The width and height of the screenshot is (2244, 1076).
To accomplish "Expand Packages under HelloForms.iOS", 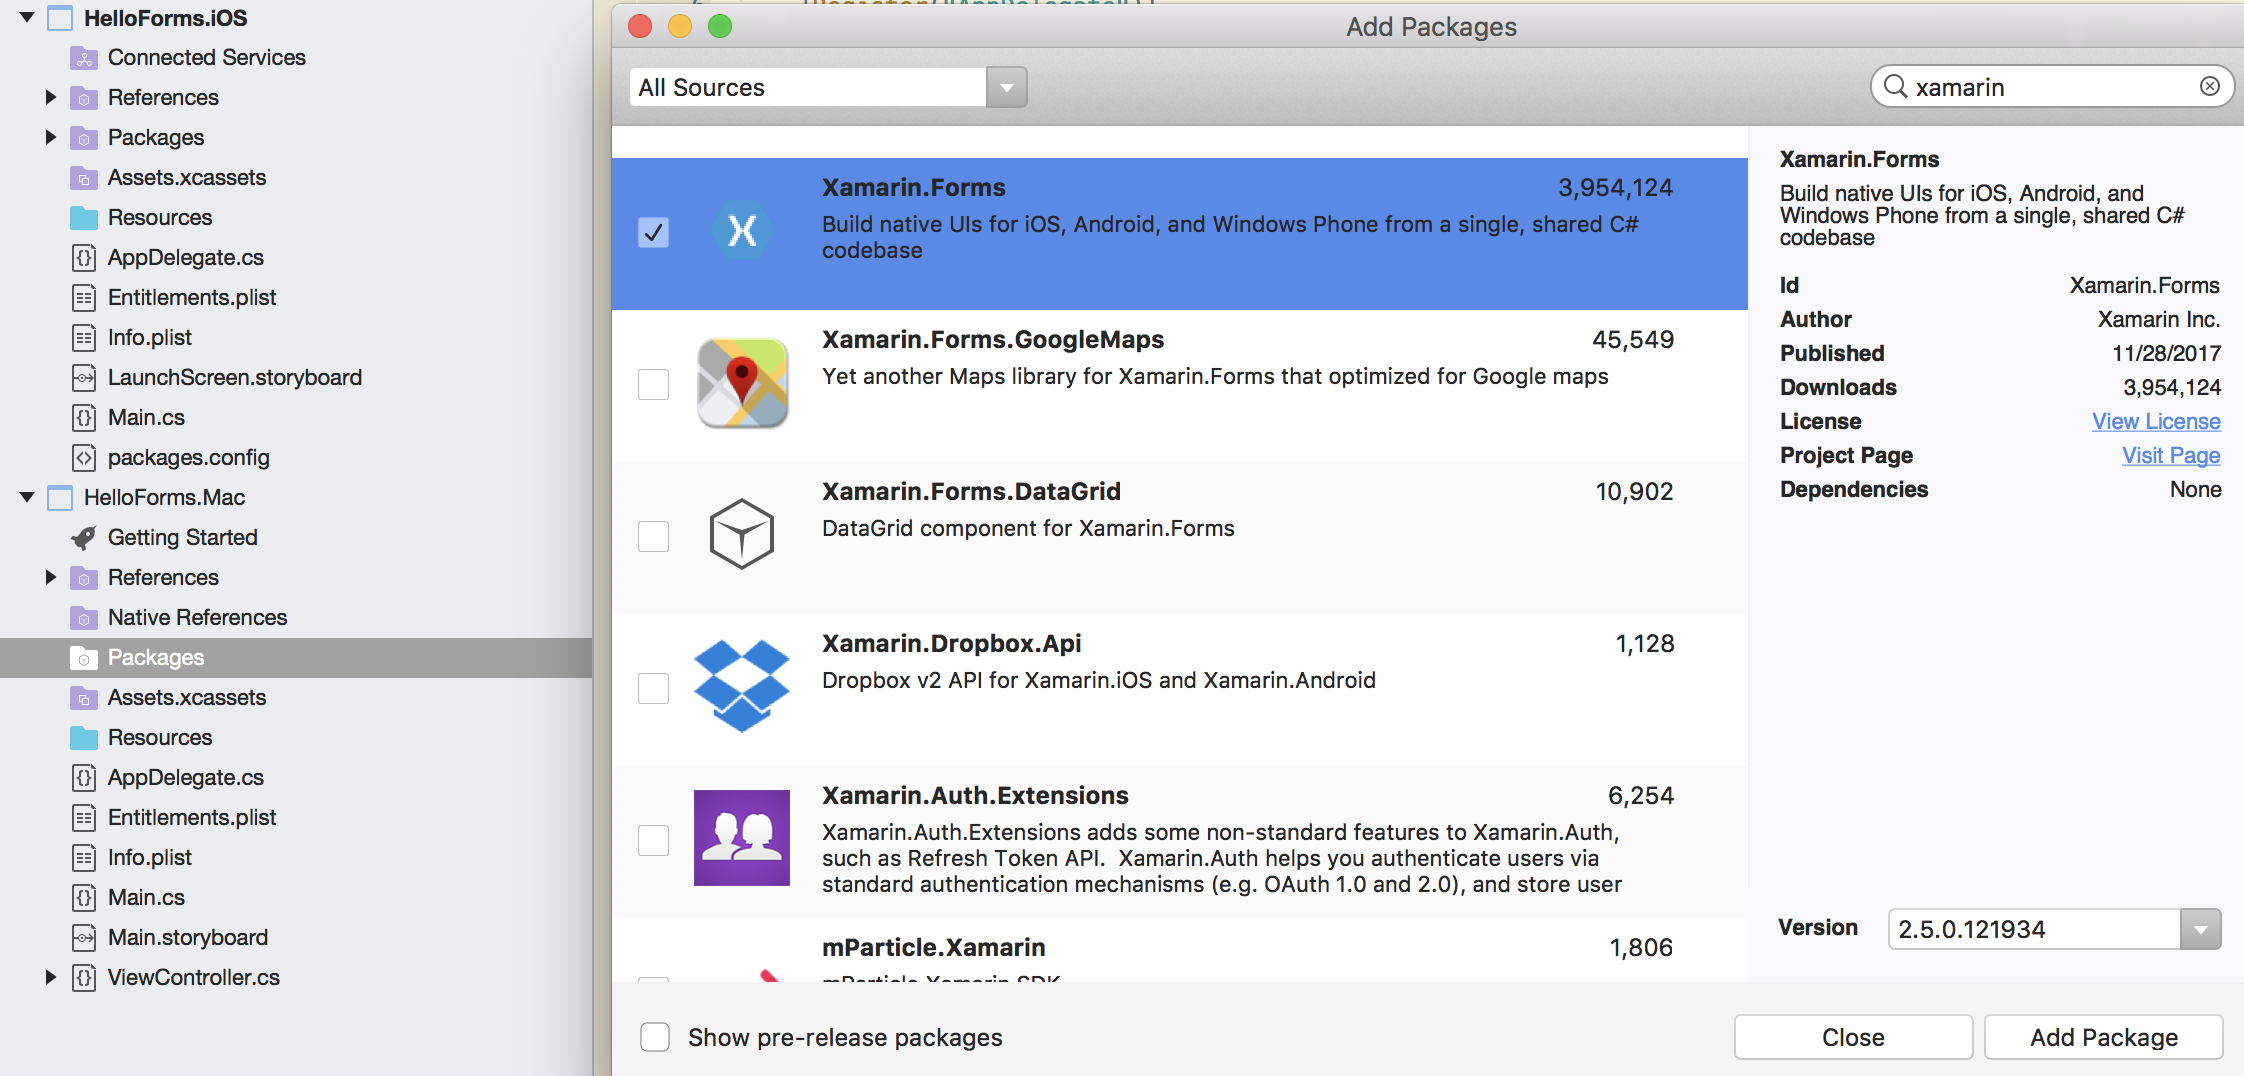I will coord(51,137).
